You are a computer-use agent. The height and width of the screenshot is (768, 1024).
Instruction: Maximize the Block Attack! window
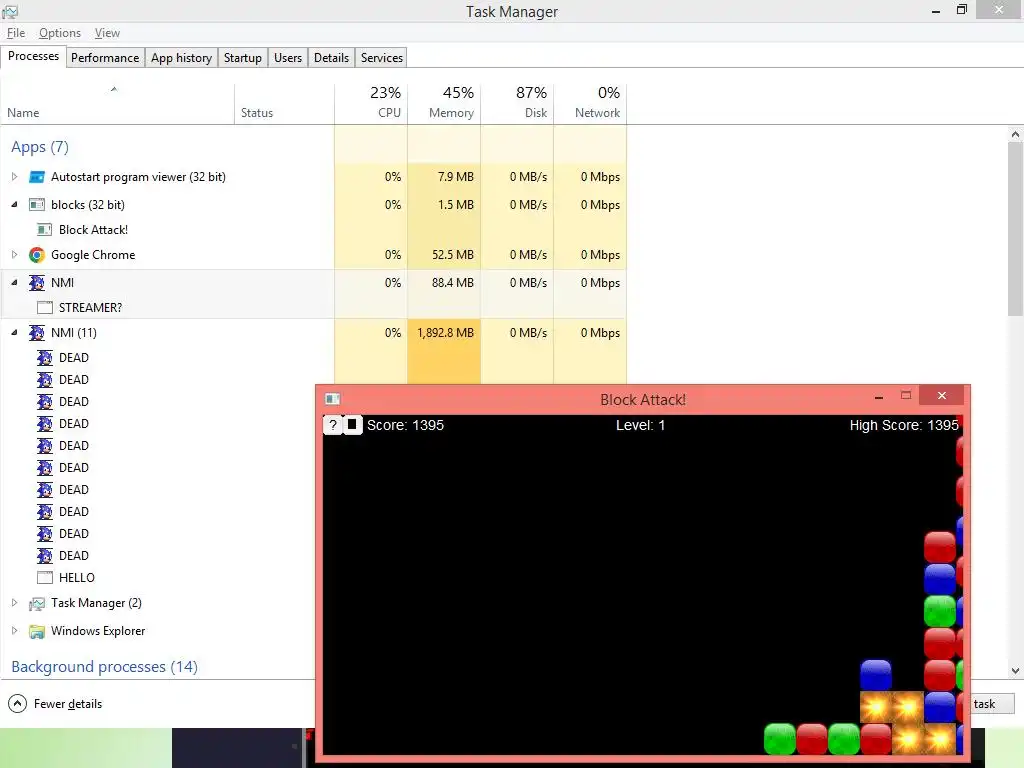[906, 396]
